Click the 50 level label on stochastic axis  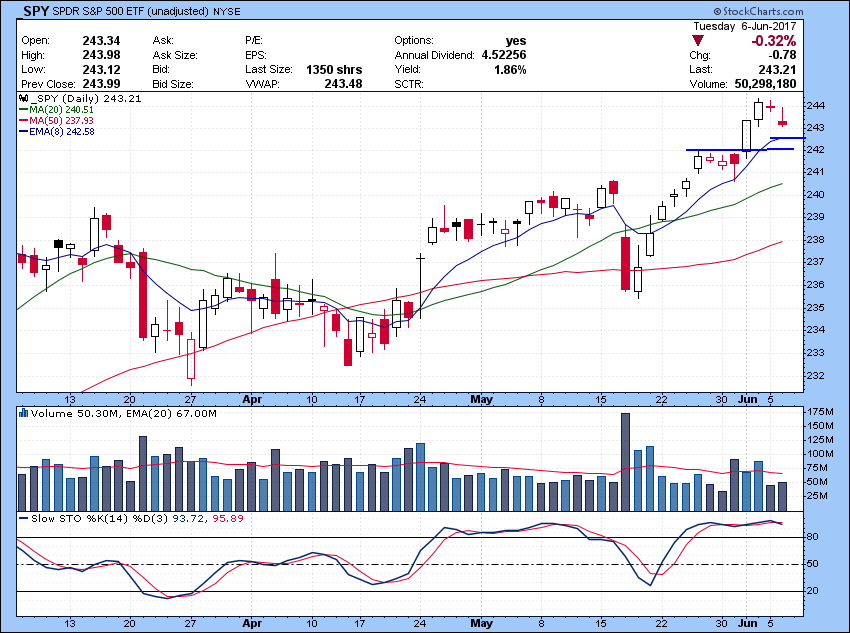[813, 564]
